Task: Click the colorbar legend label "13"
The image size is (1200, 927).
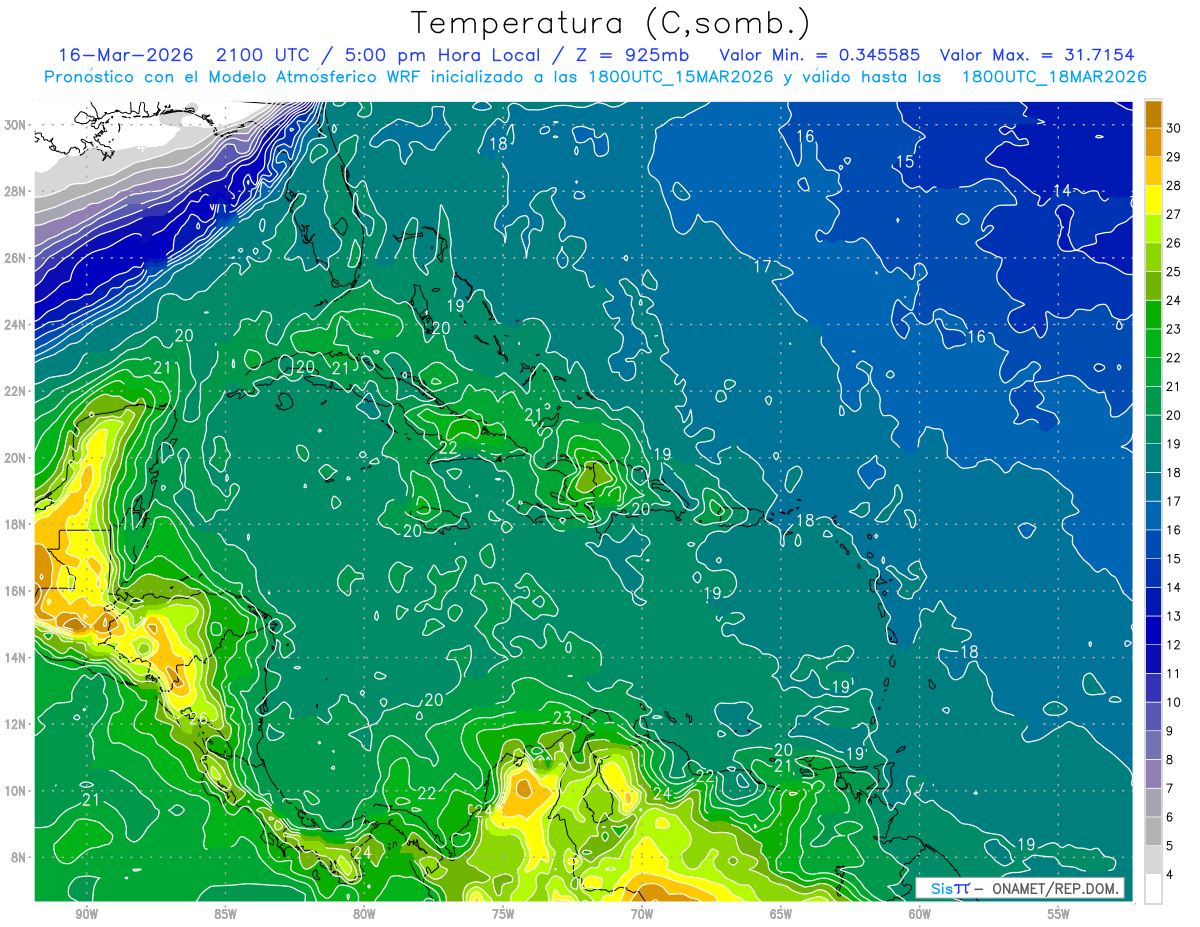Action: 1174,616
